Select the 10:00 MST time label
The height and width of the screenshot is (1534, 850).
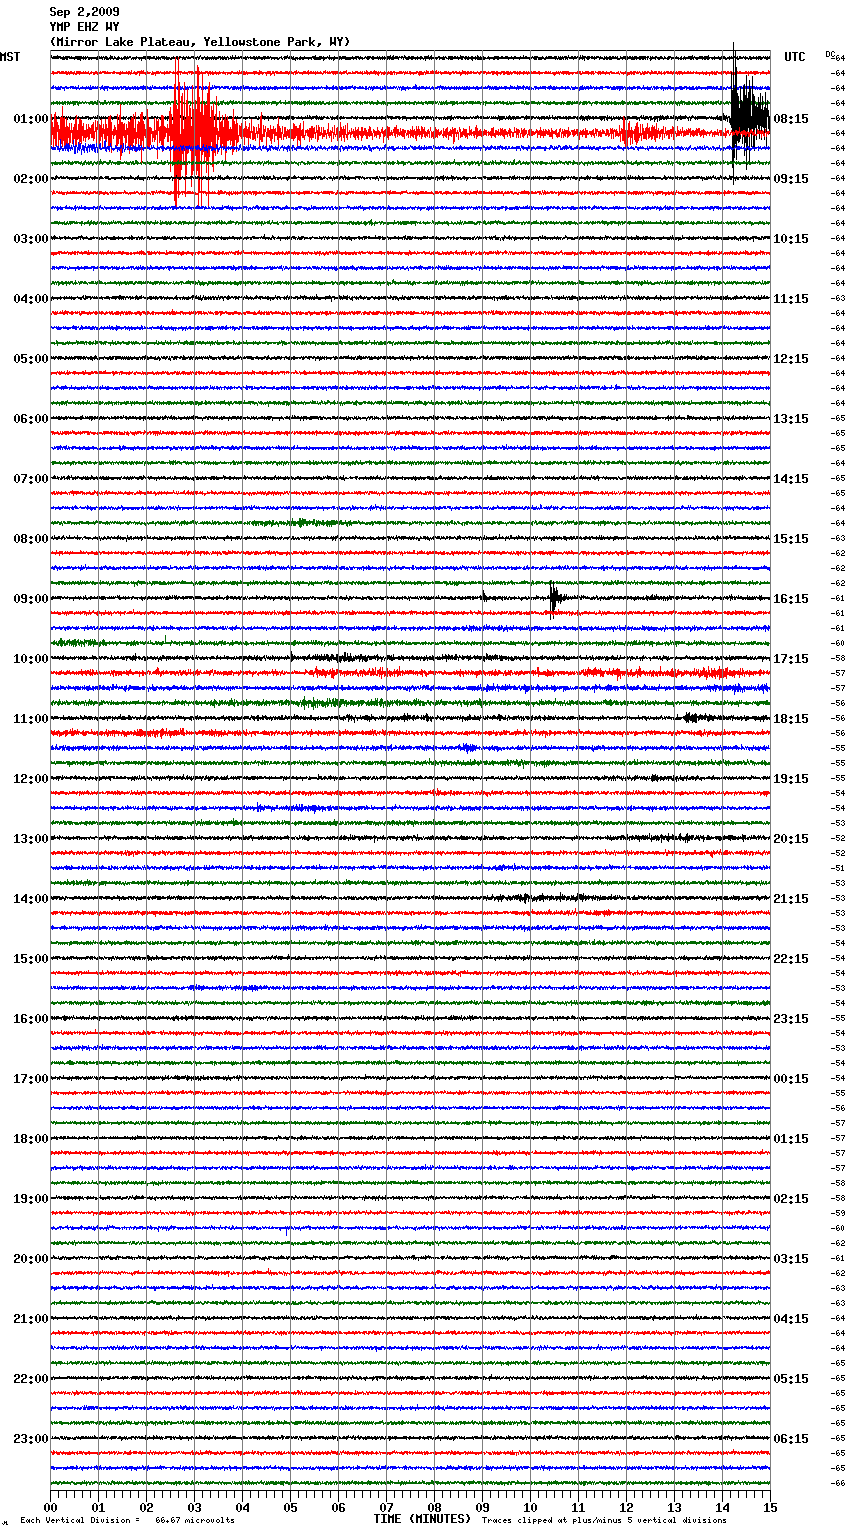[31, 659]
